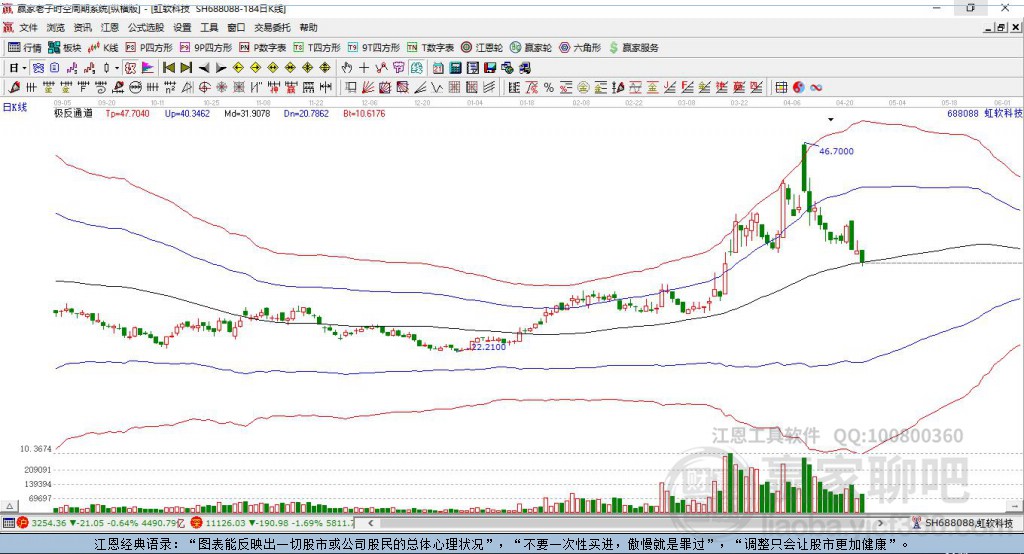This screenshot has width=1024, height=554.
Task: Open the calculator icon
Action: (455, 68)
